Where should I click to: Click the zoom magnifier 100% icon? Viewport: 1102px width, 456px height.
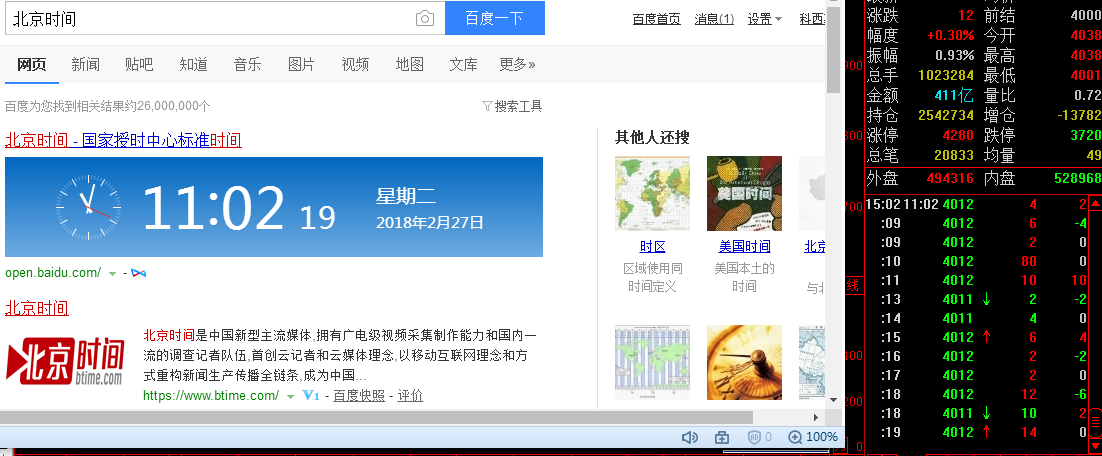795,437
